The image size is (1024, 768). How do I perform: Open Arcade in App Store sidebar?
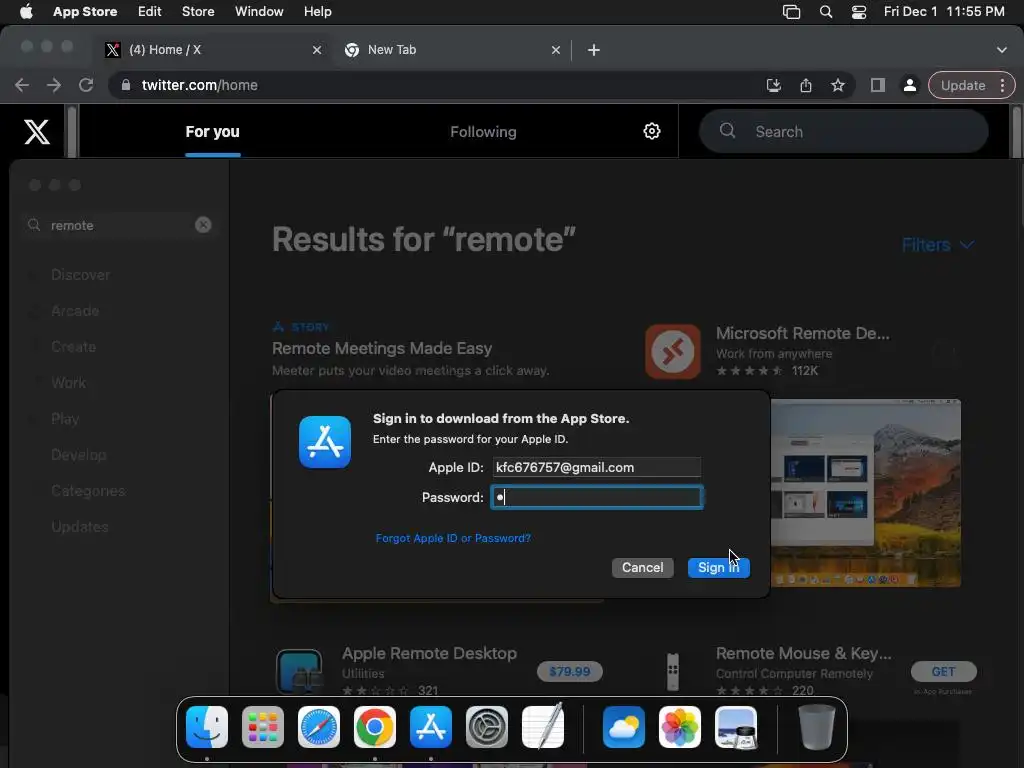75,311
